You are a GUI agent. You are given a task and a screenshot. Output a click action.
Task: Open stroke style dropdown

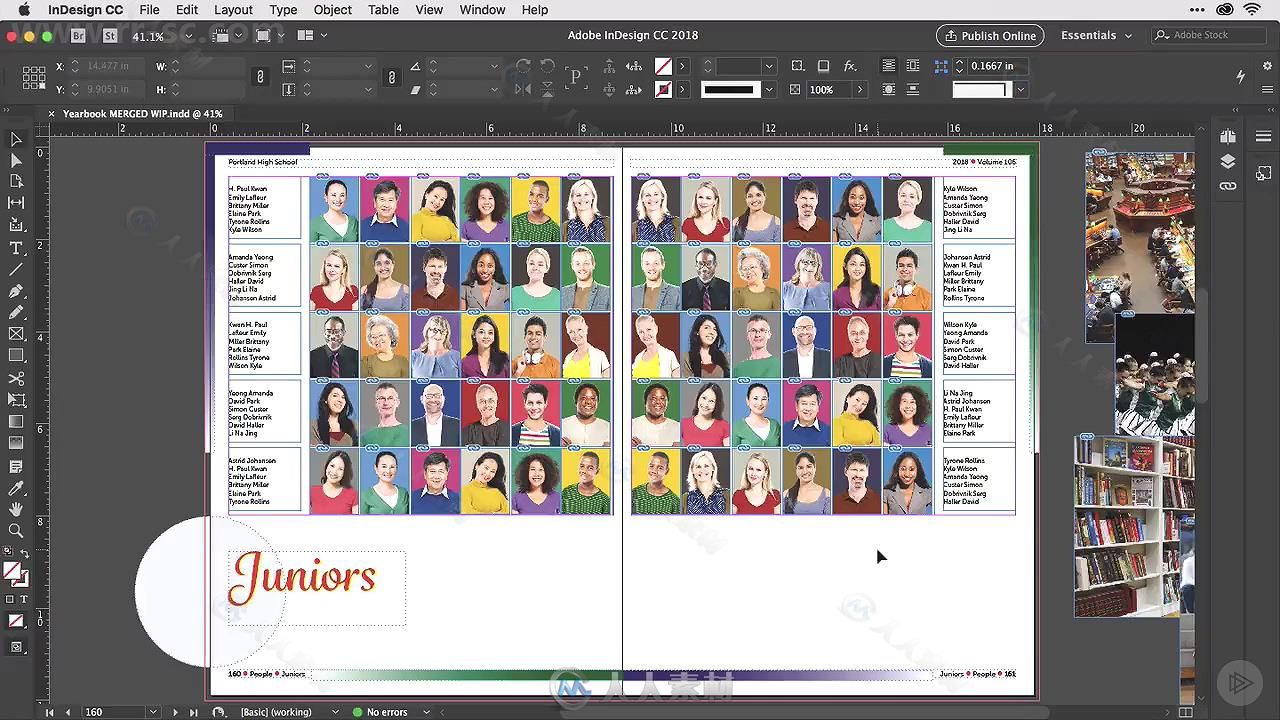(768, 90)
